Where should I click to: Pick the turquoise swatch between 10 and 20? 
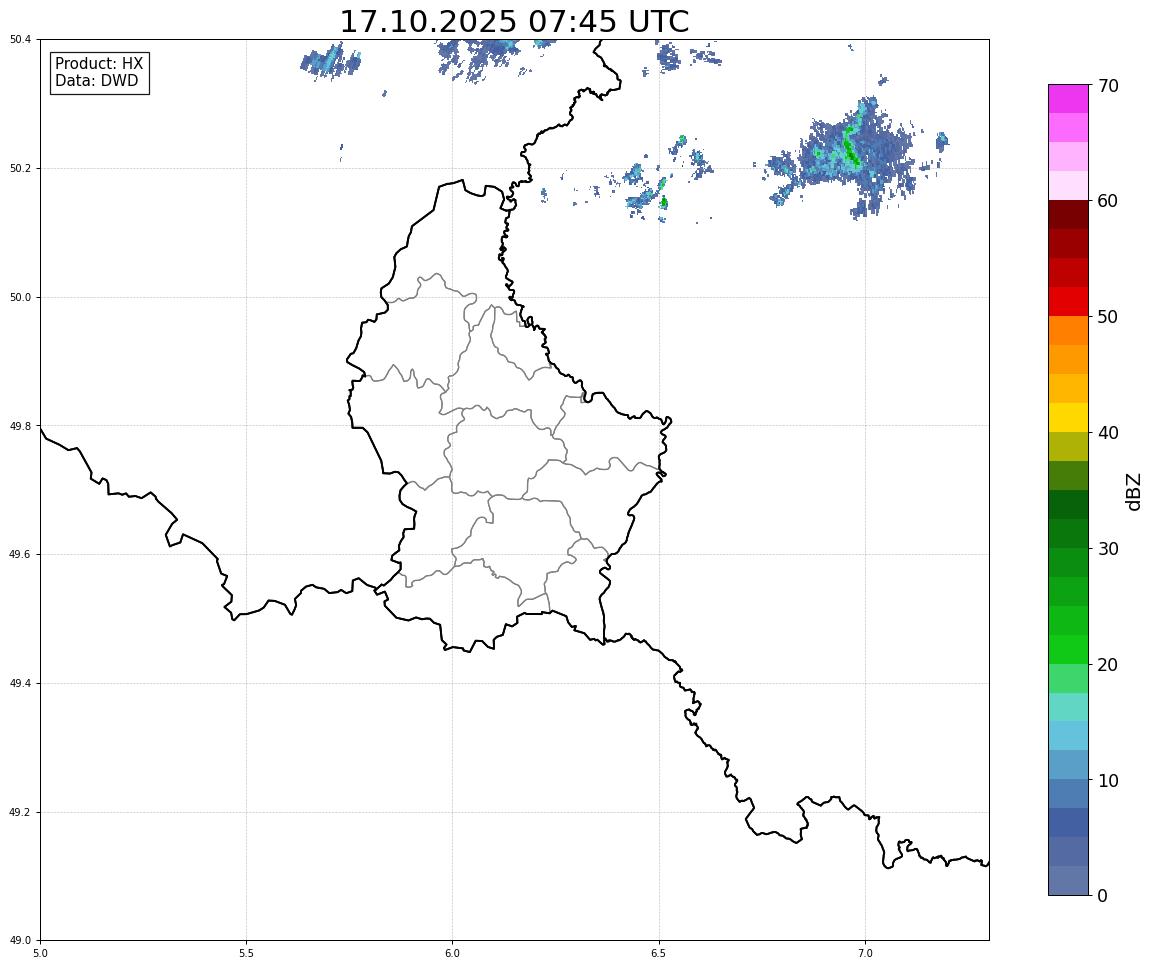point(1068,707)
